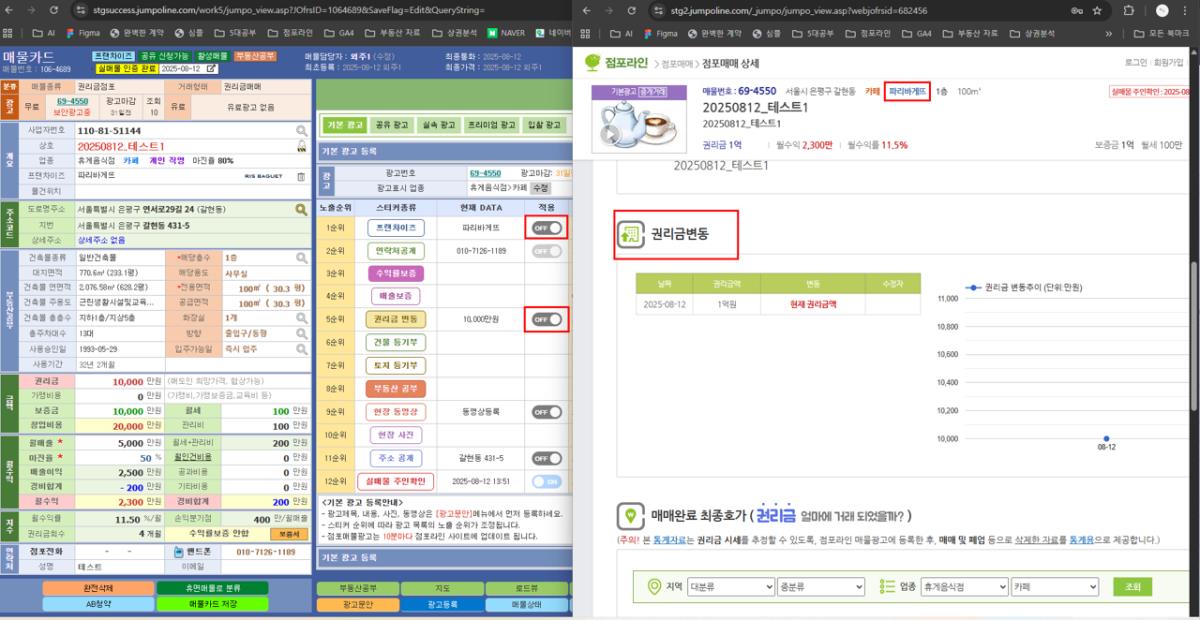Toggle the 주소 공개 switch
This screenshot has width=1200, height=620.
pos(546,458)
